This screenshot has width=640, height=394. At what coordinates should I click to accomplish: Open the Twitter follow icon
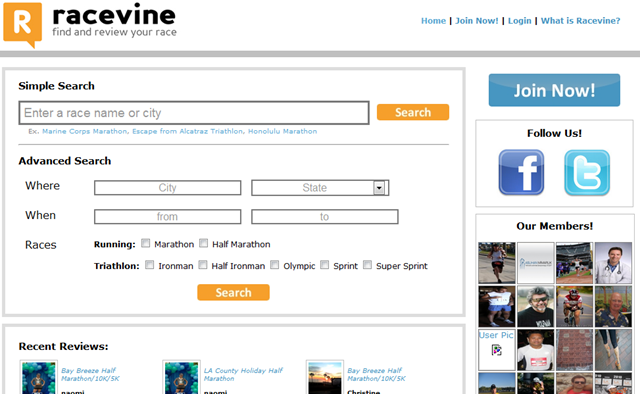point(587,172)
